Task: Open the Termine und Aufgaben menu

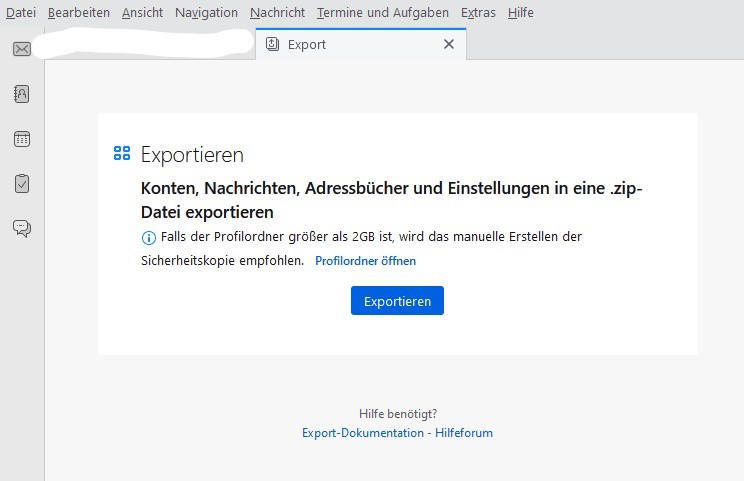Action: tap(382, 13)
